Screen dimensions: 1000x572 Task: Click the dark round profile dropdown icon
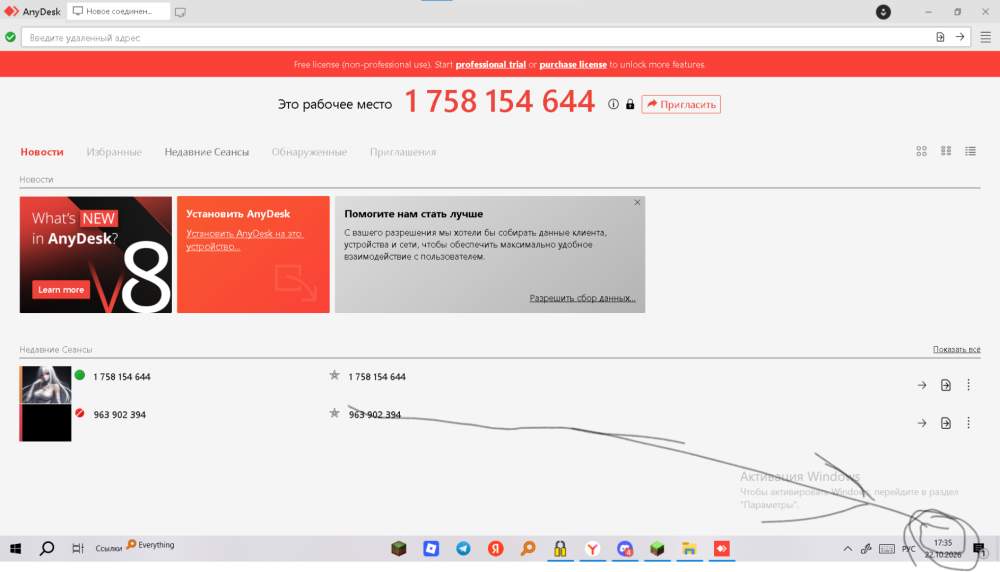883,12
